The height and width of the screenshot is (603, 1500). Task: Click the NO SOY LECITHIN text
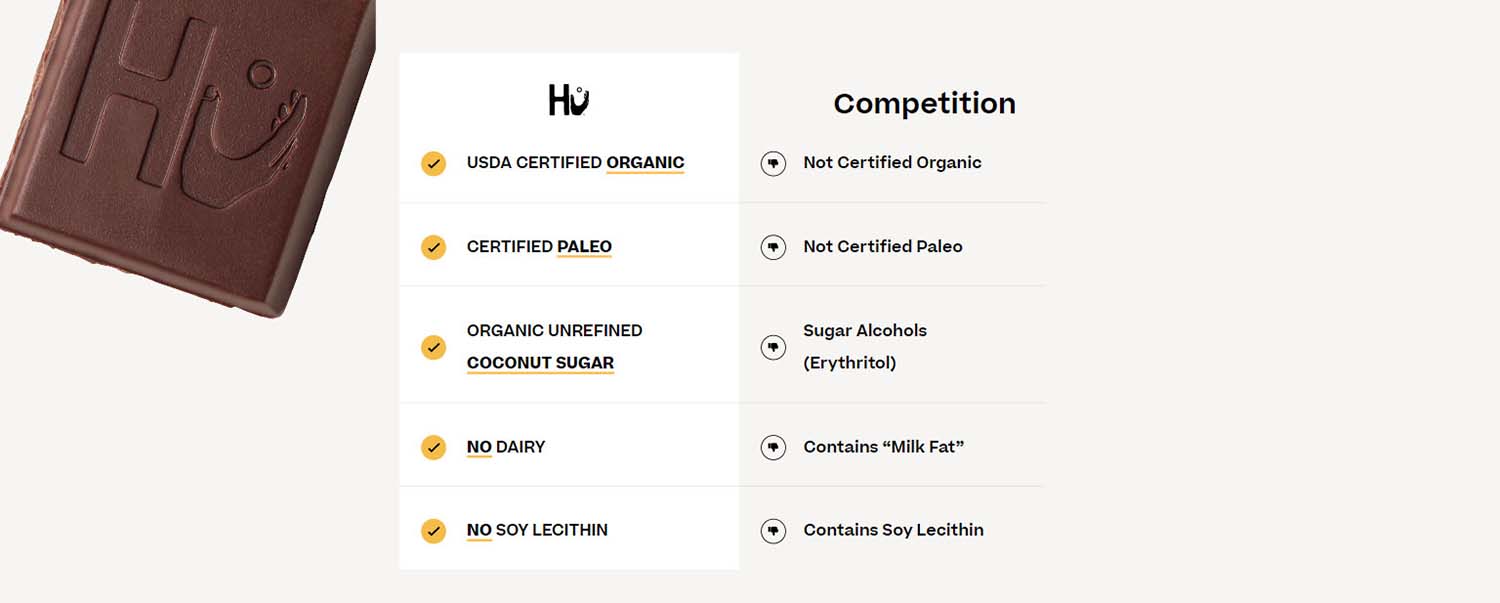[537, 530]
